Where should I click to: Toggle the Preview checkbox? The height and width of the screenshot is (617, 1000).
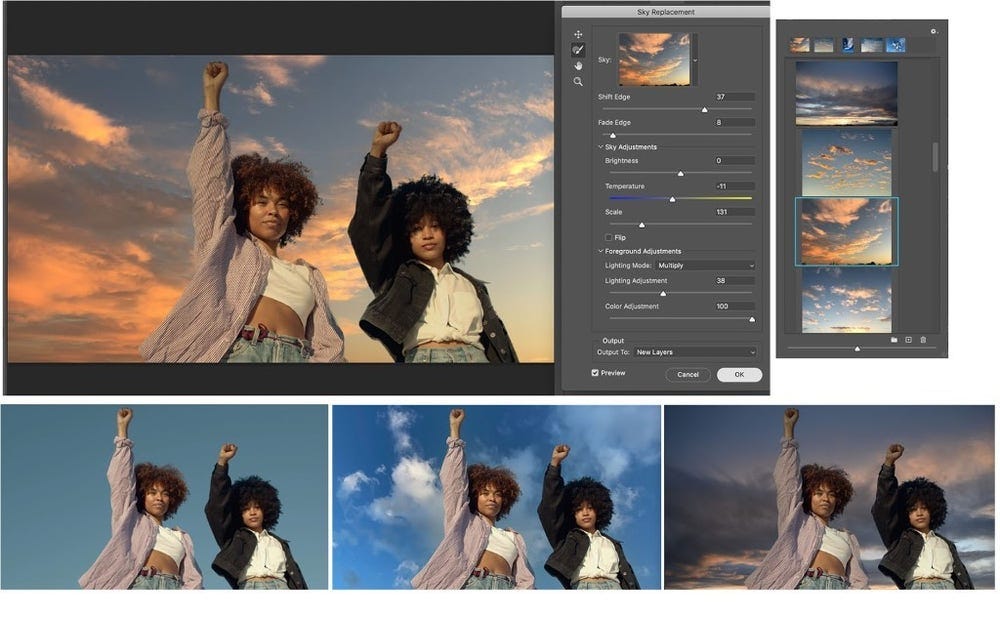[595, 373]
